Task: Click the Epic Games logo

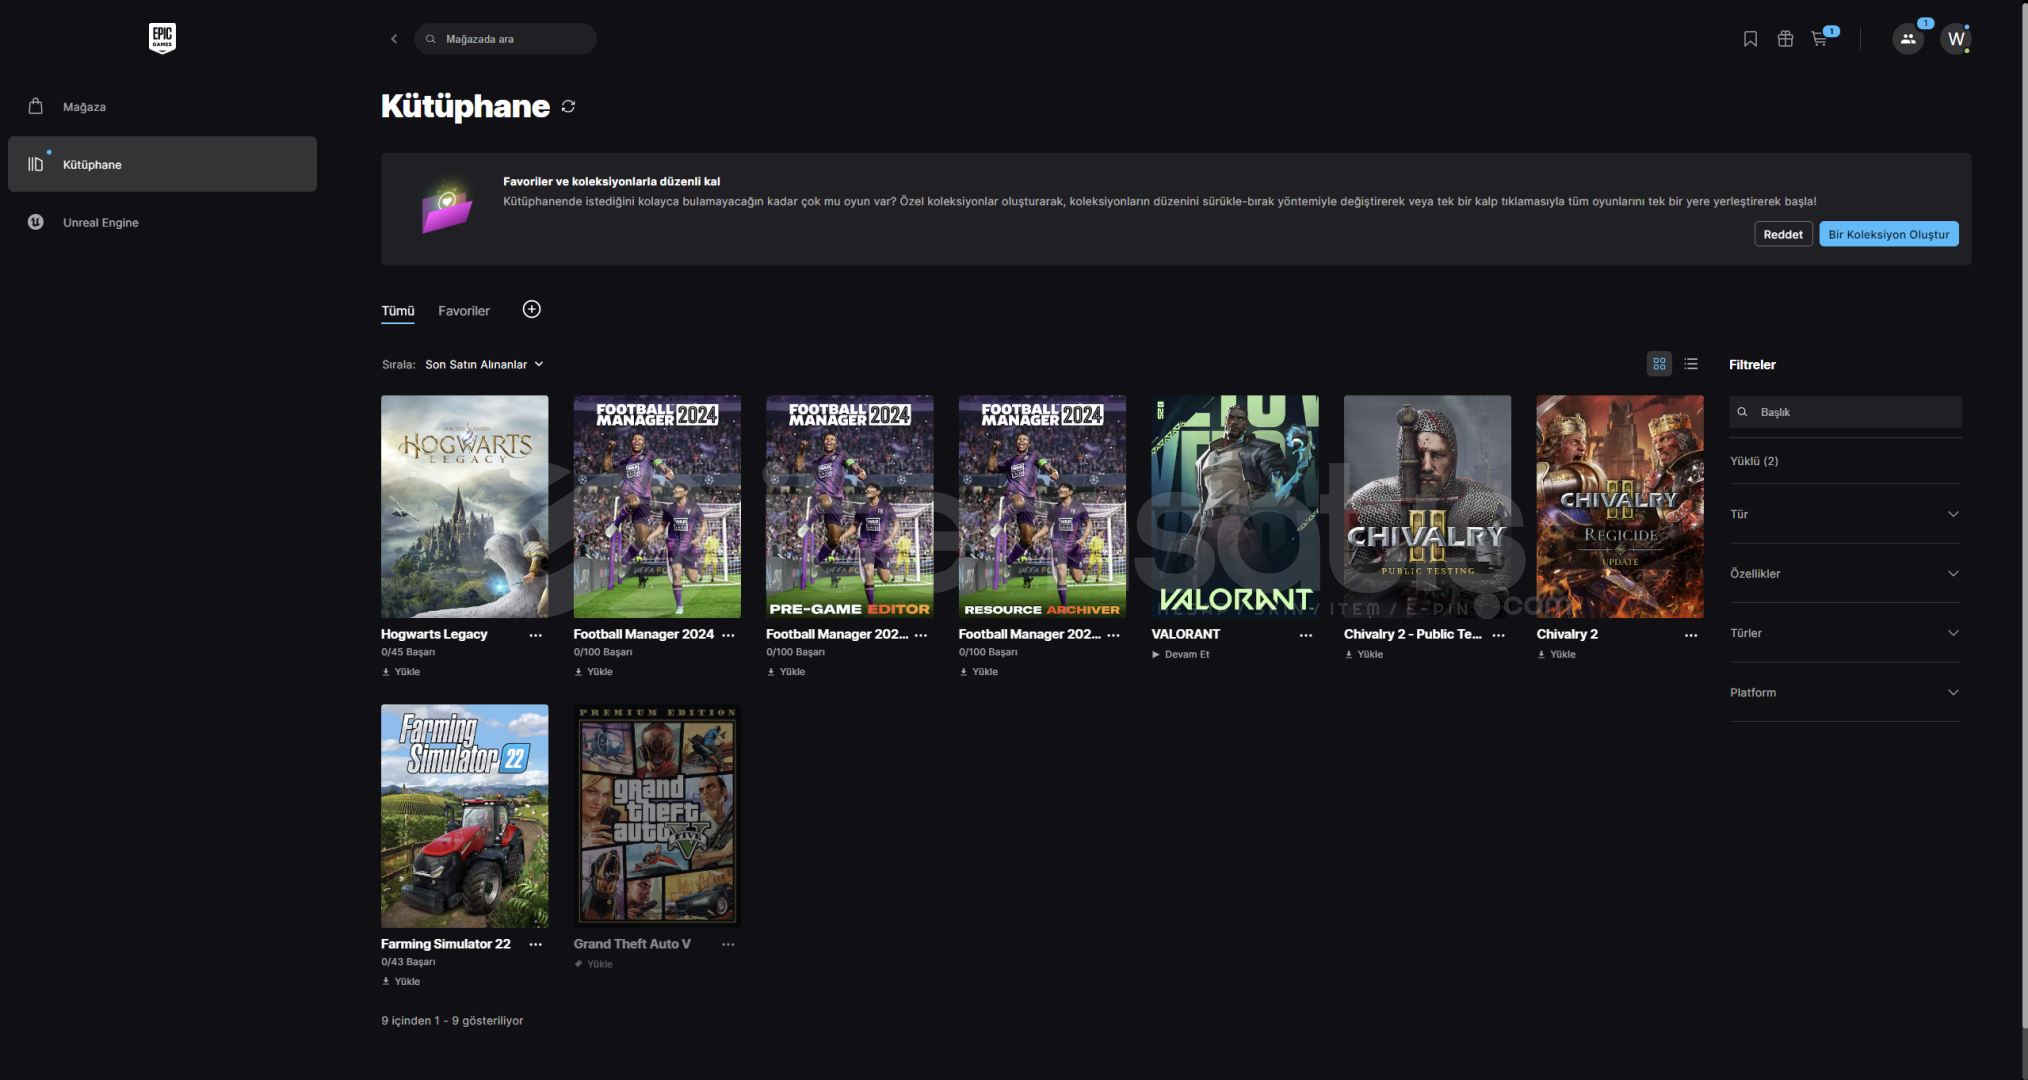Action: tap(162, 38)
